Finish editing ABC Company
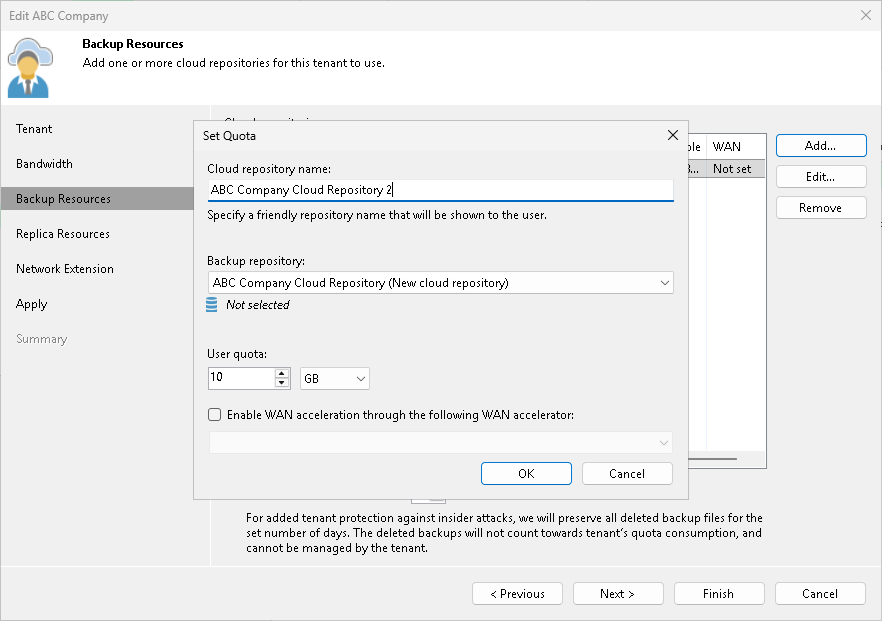882x621 pixels. (x=719, y=593)
